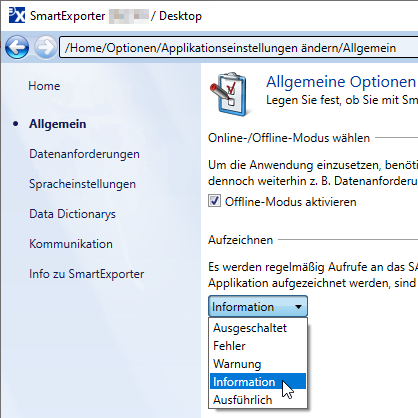
Task: Toggle the Offline-Modus aktivieren checkbox
Action: click(215, 201)
